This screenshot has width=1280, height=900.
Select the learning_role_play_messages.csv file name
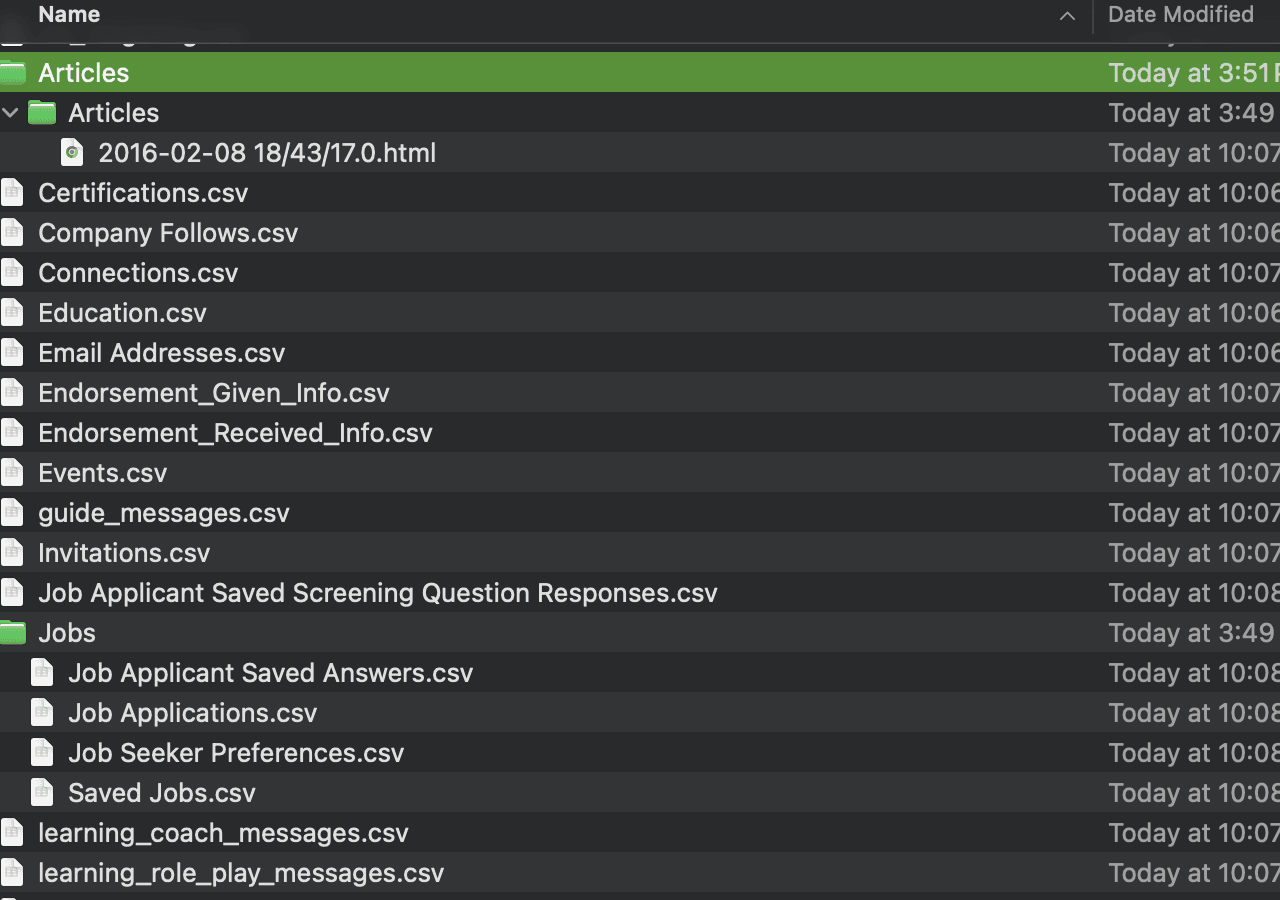[x=241, y=873]
